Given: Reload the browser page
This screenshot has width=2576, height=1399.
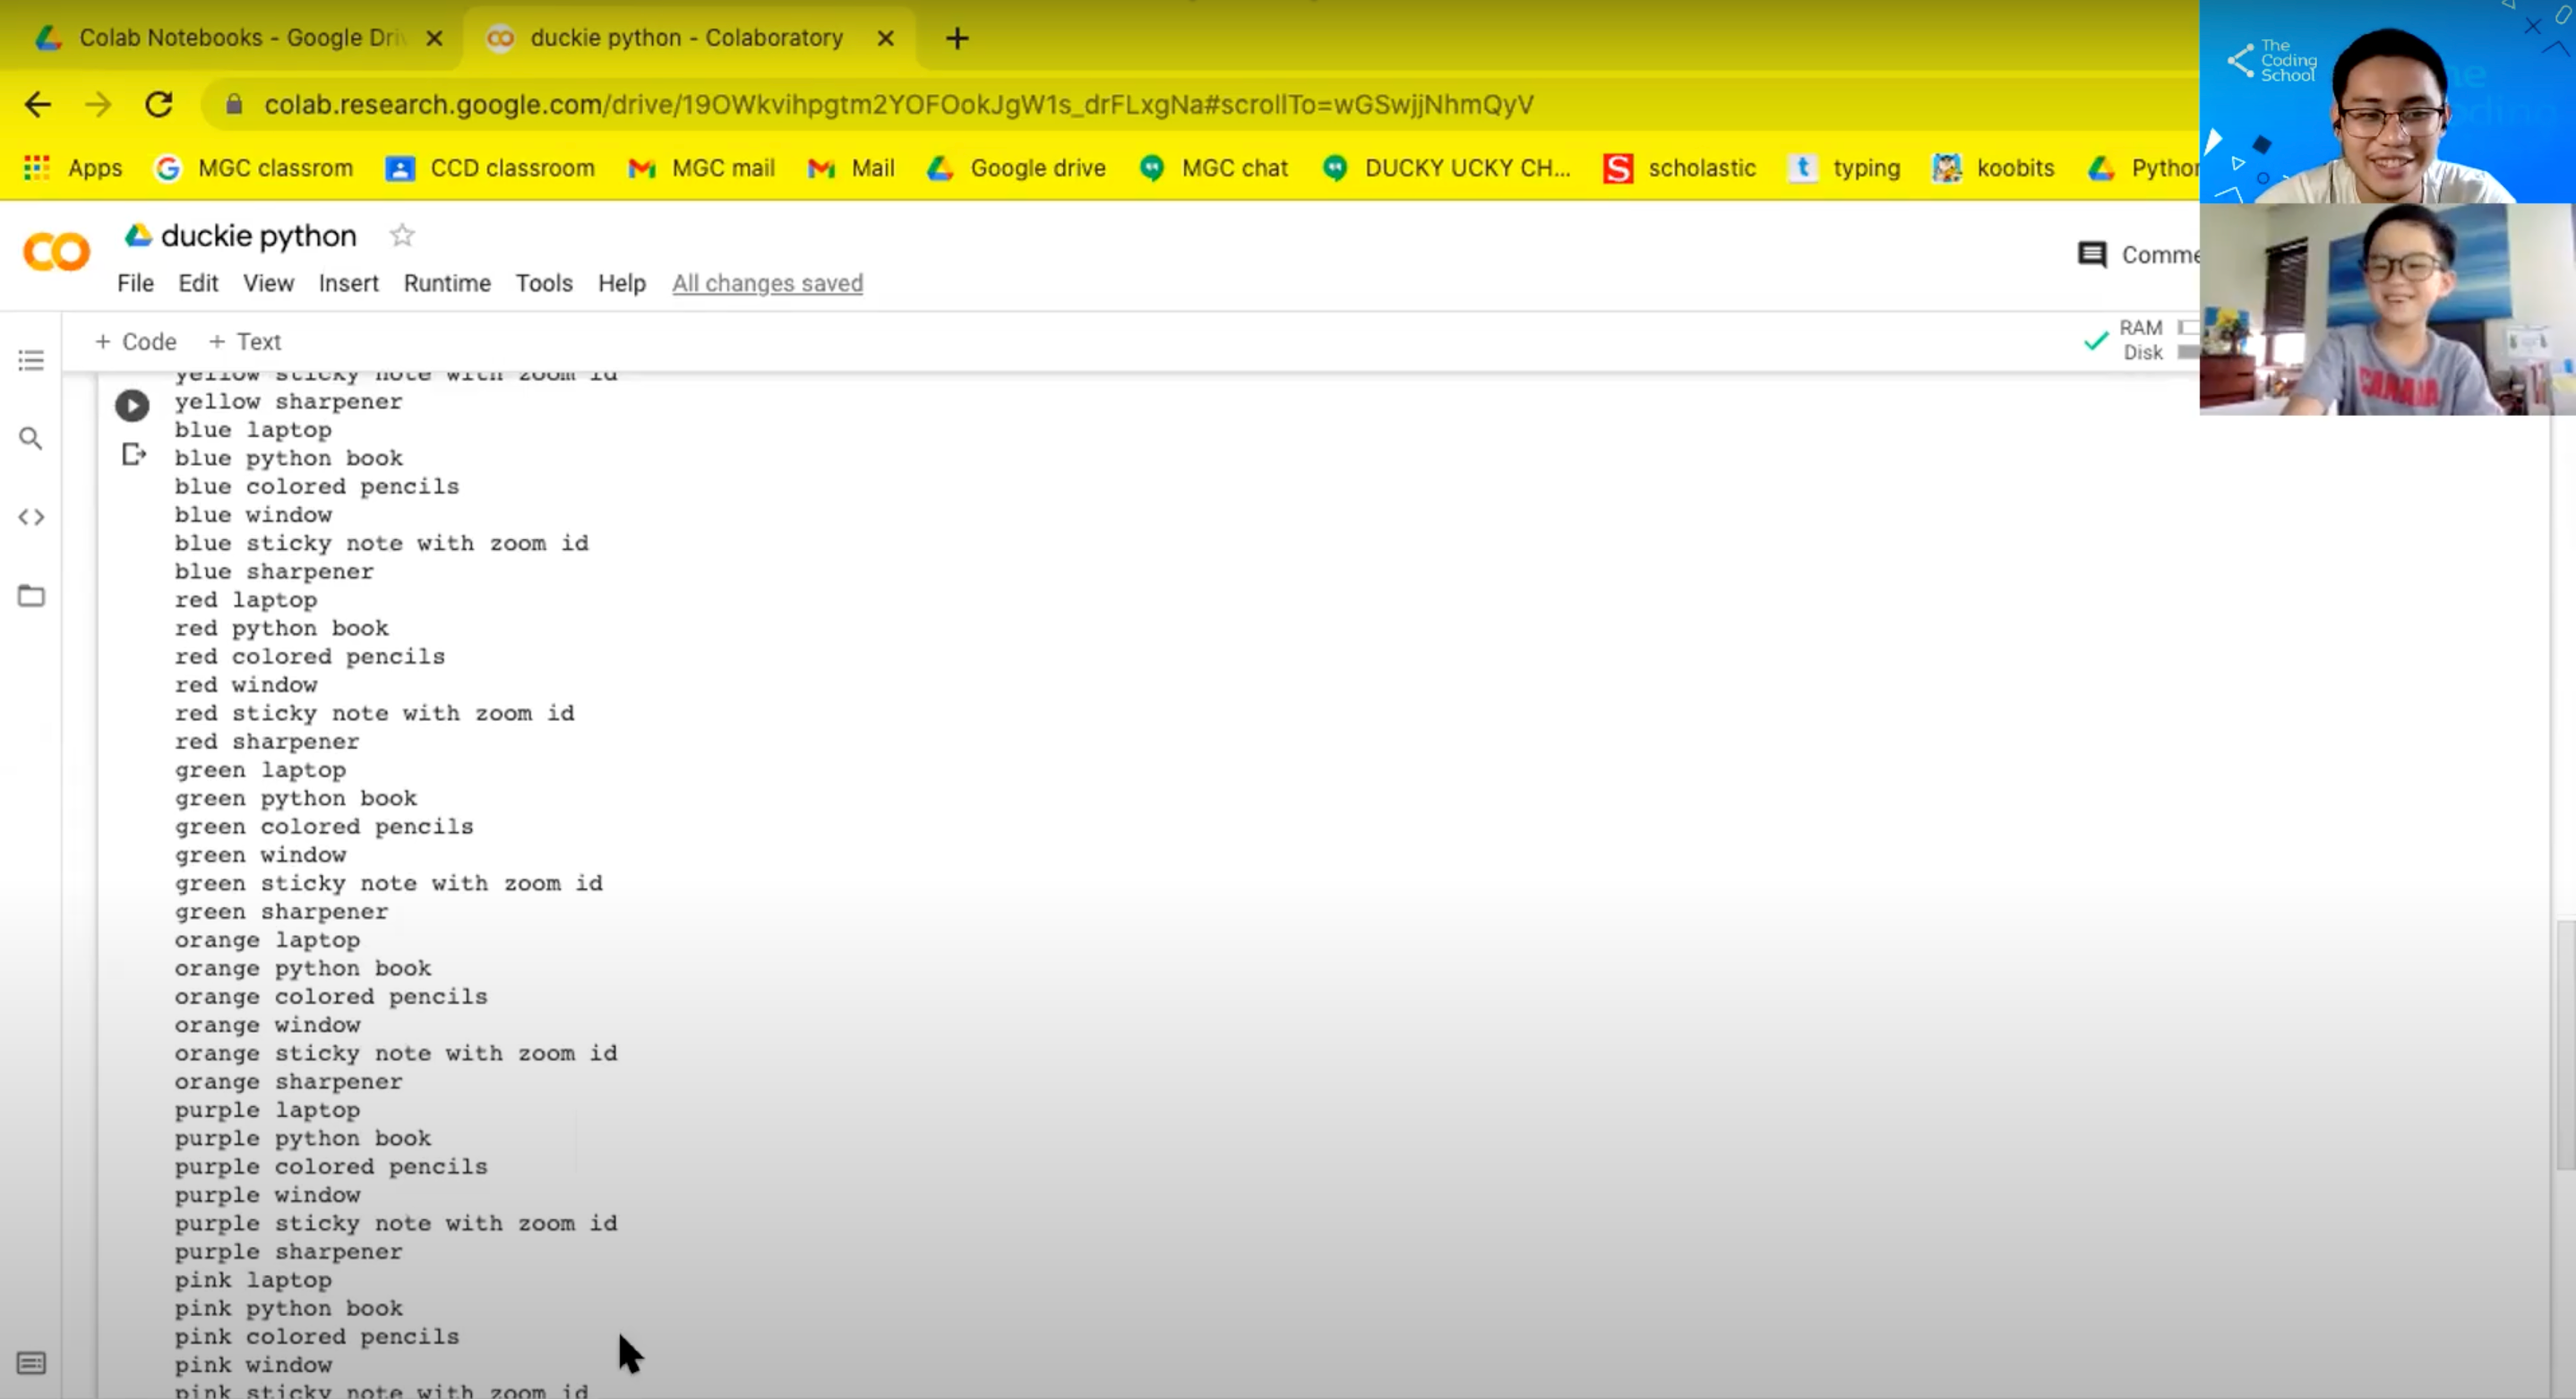Looking at the screenshot, I should (x=159, y=104).
